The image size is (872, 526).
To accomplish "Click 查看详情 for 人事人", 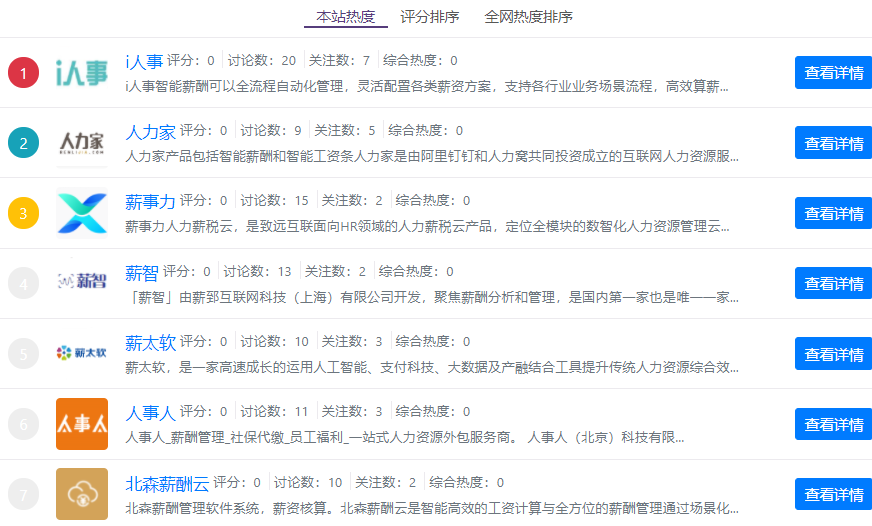I will tap(833, 424).
